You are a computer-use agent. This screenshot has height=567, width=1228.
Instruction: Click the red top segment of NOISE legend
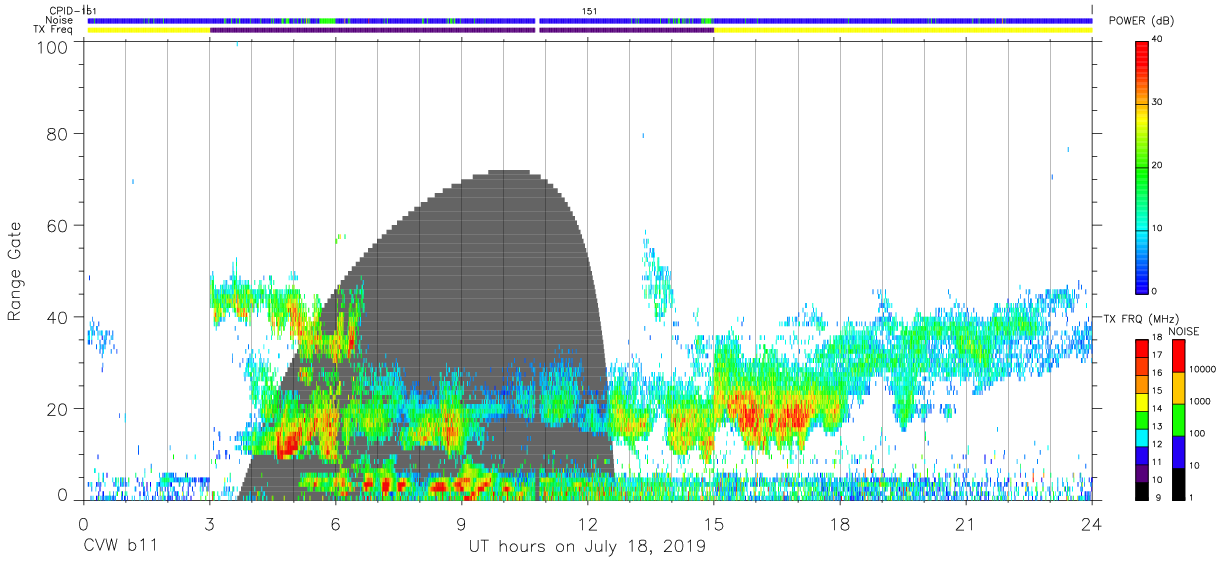click(x=1177, y=356)
